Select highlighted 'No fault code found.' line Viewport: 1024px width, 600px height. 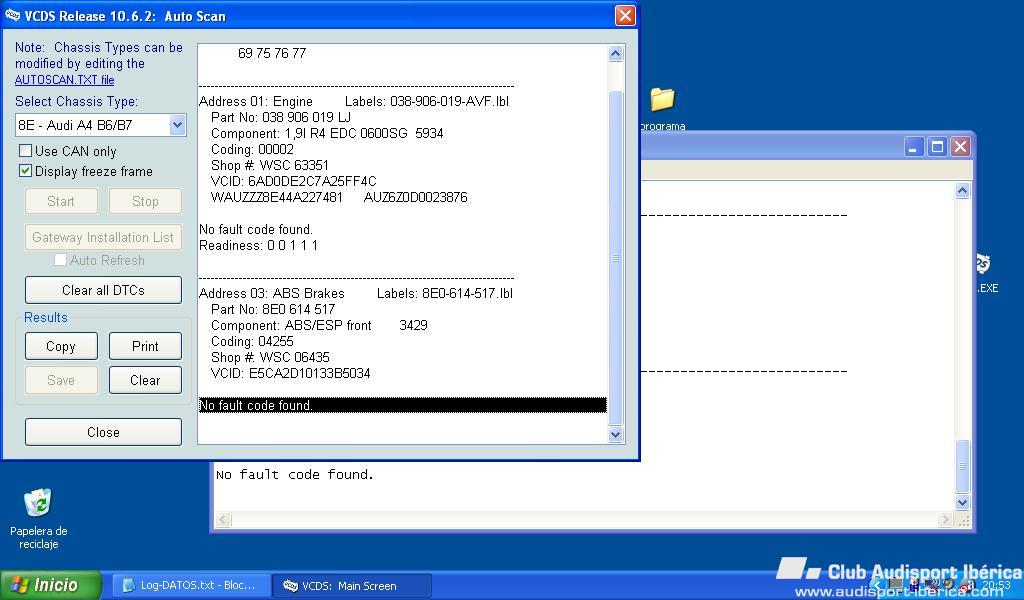[403, 405]
